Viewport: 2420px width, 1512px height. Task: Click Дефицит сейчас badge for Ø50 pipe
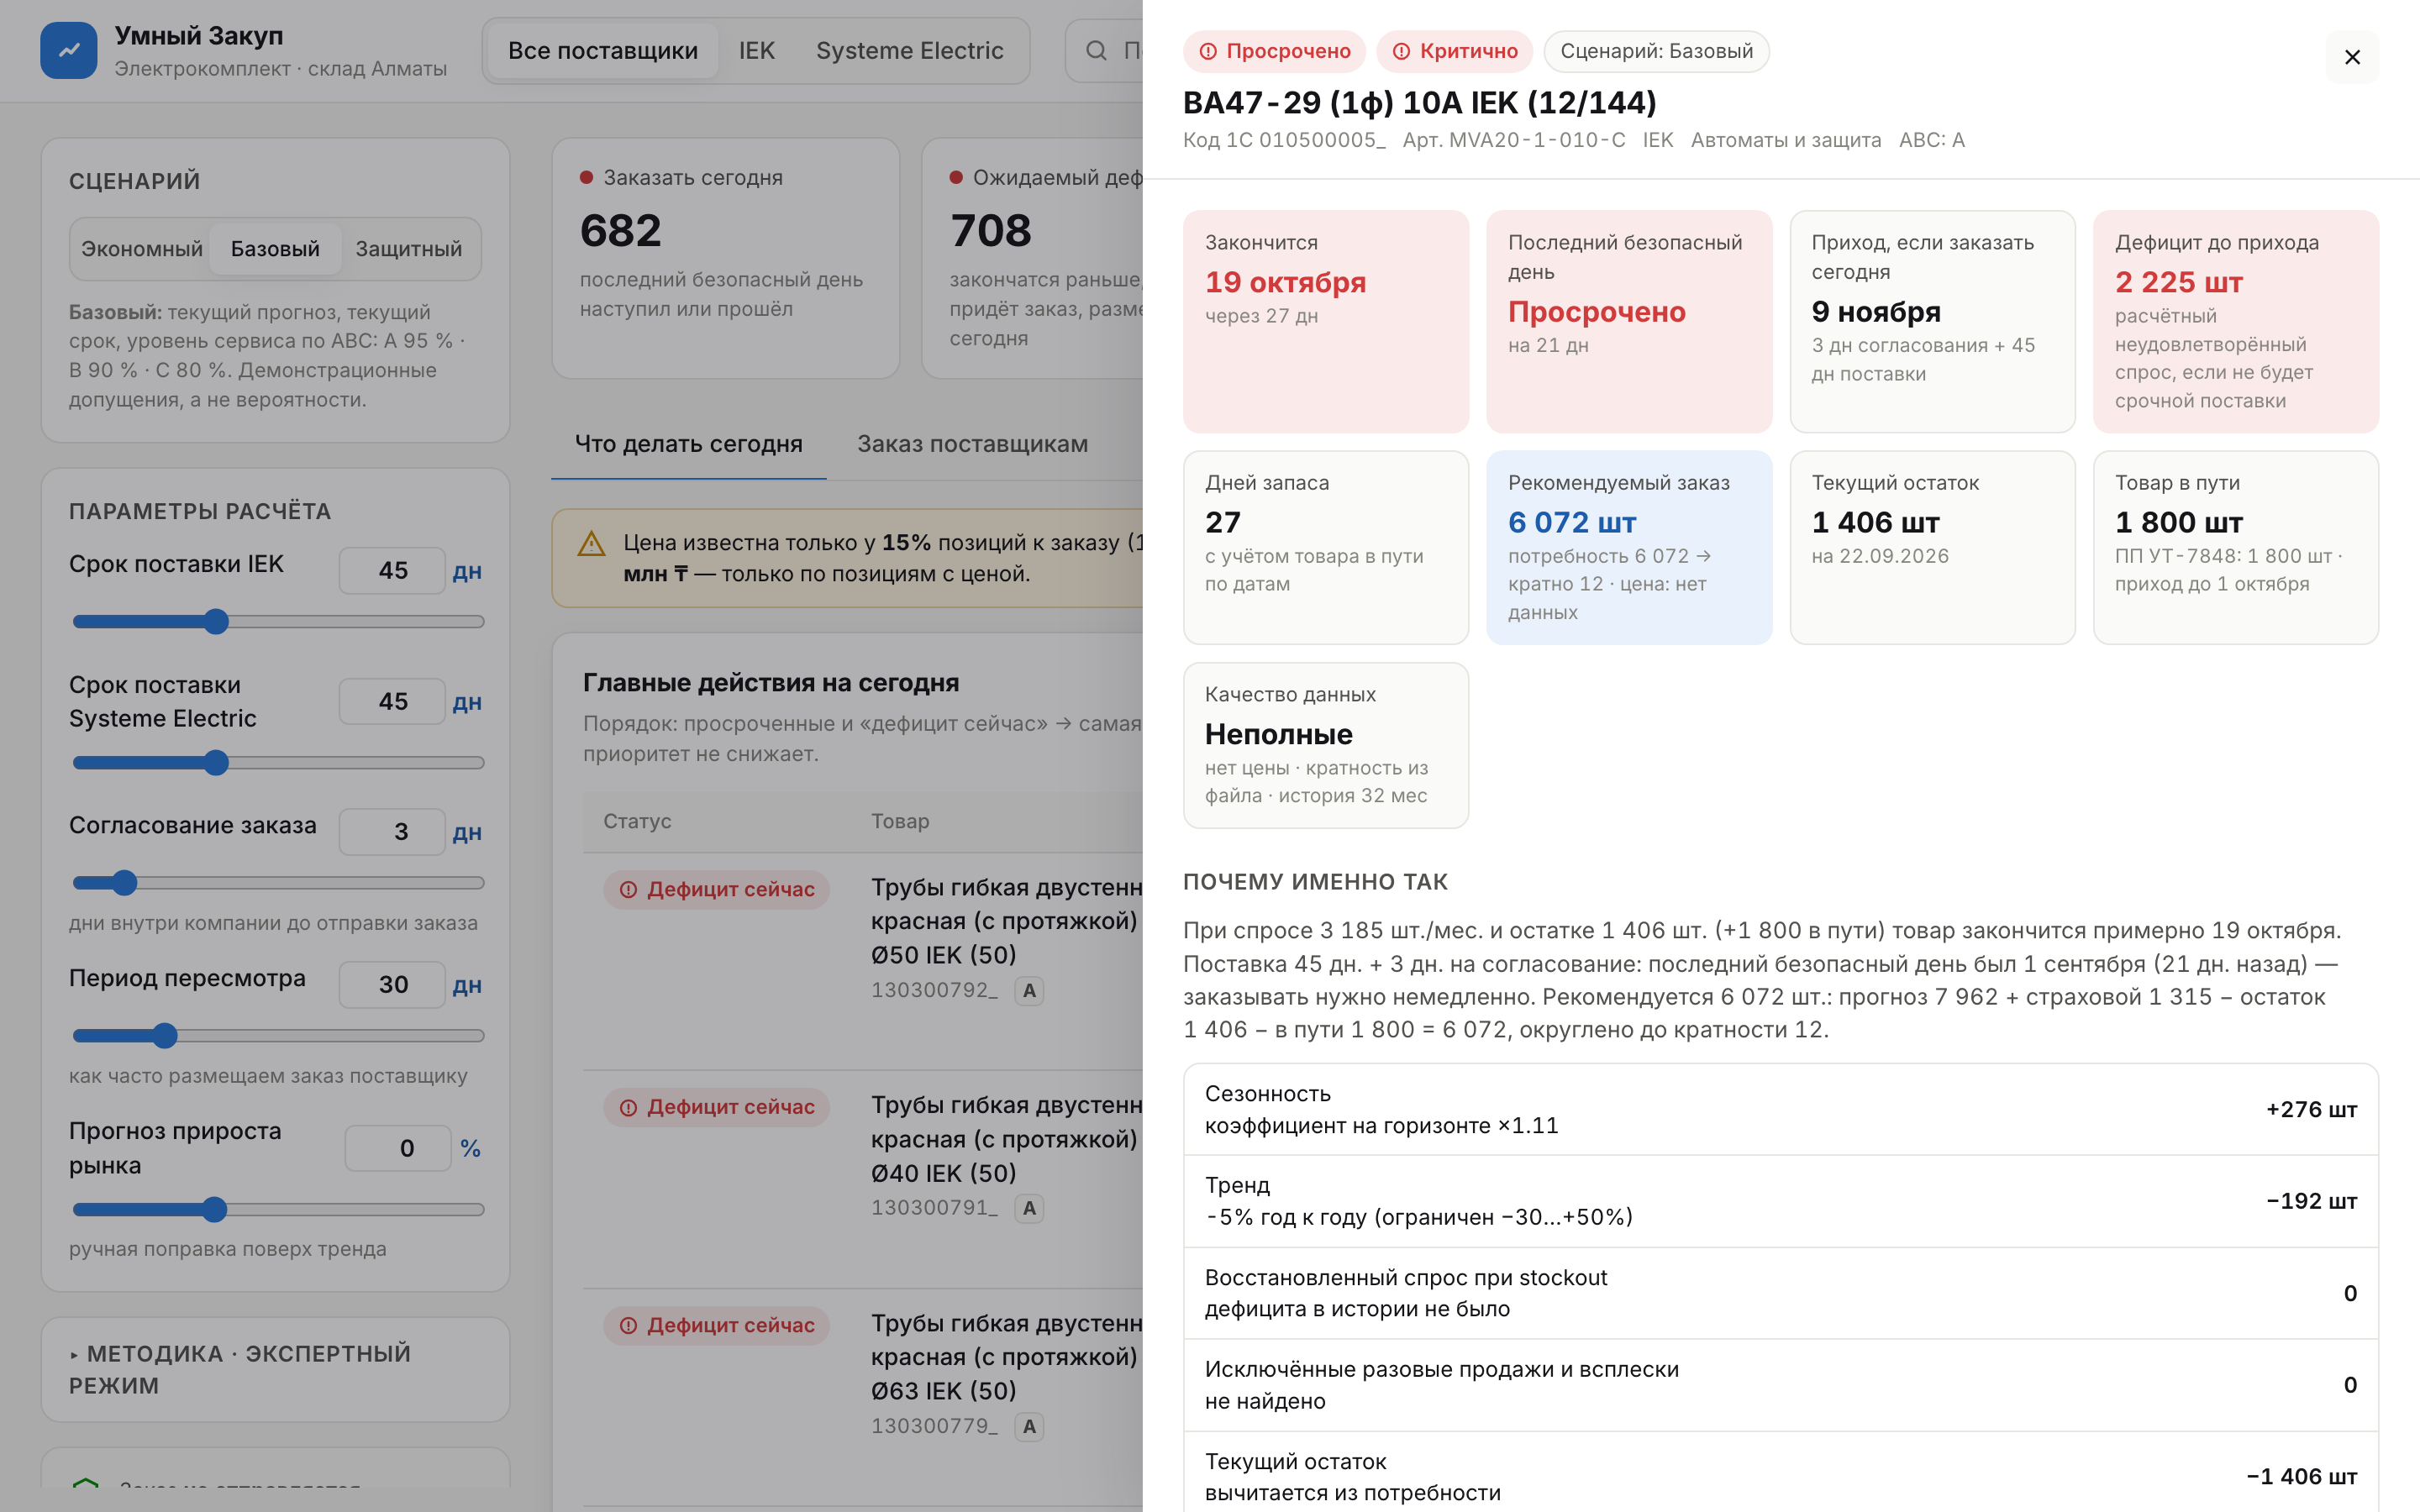(x=716, y=889)
